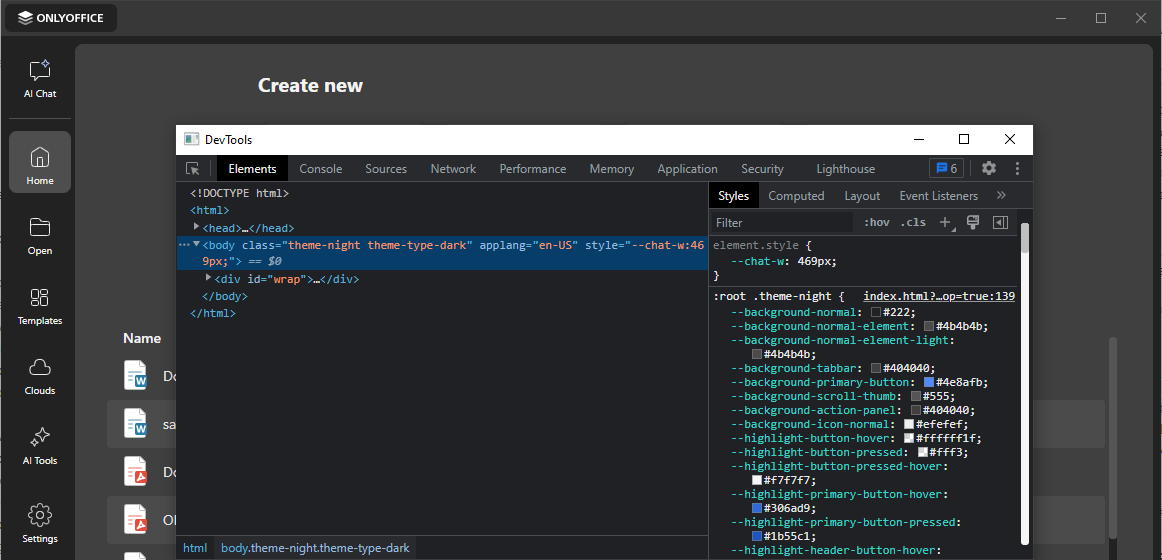Click into the Styles Filter input field
Screen dimensions: 1162x560
[x=782, y=222]
